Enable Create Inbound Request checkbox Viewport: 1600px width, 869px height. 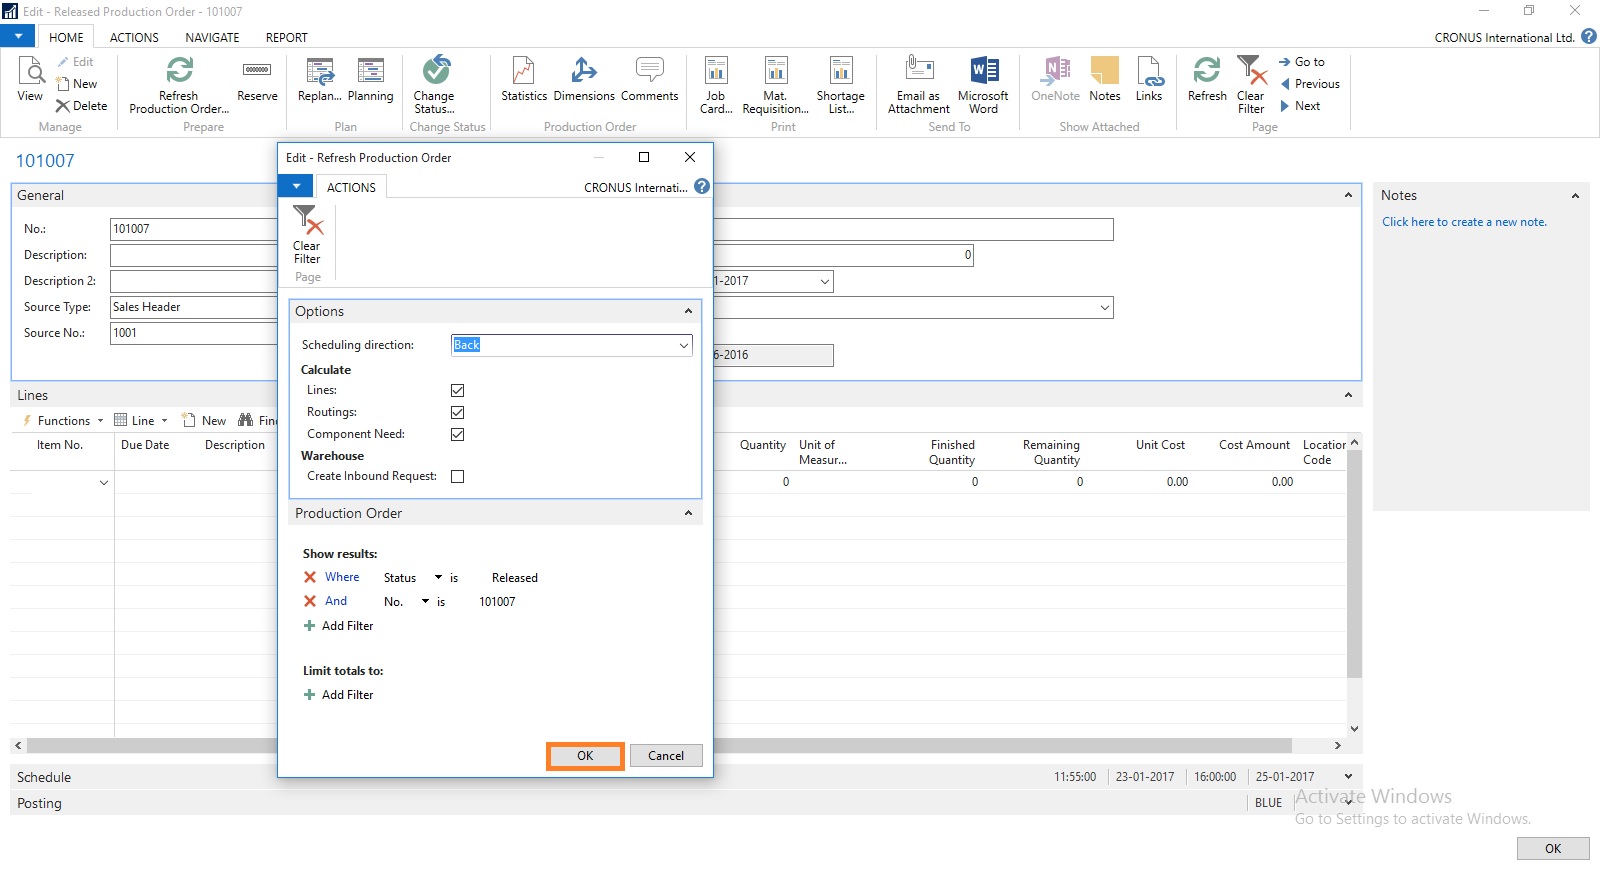(457, 476)
